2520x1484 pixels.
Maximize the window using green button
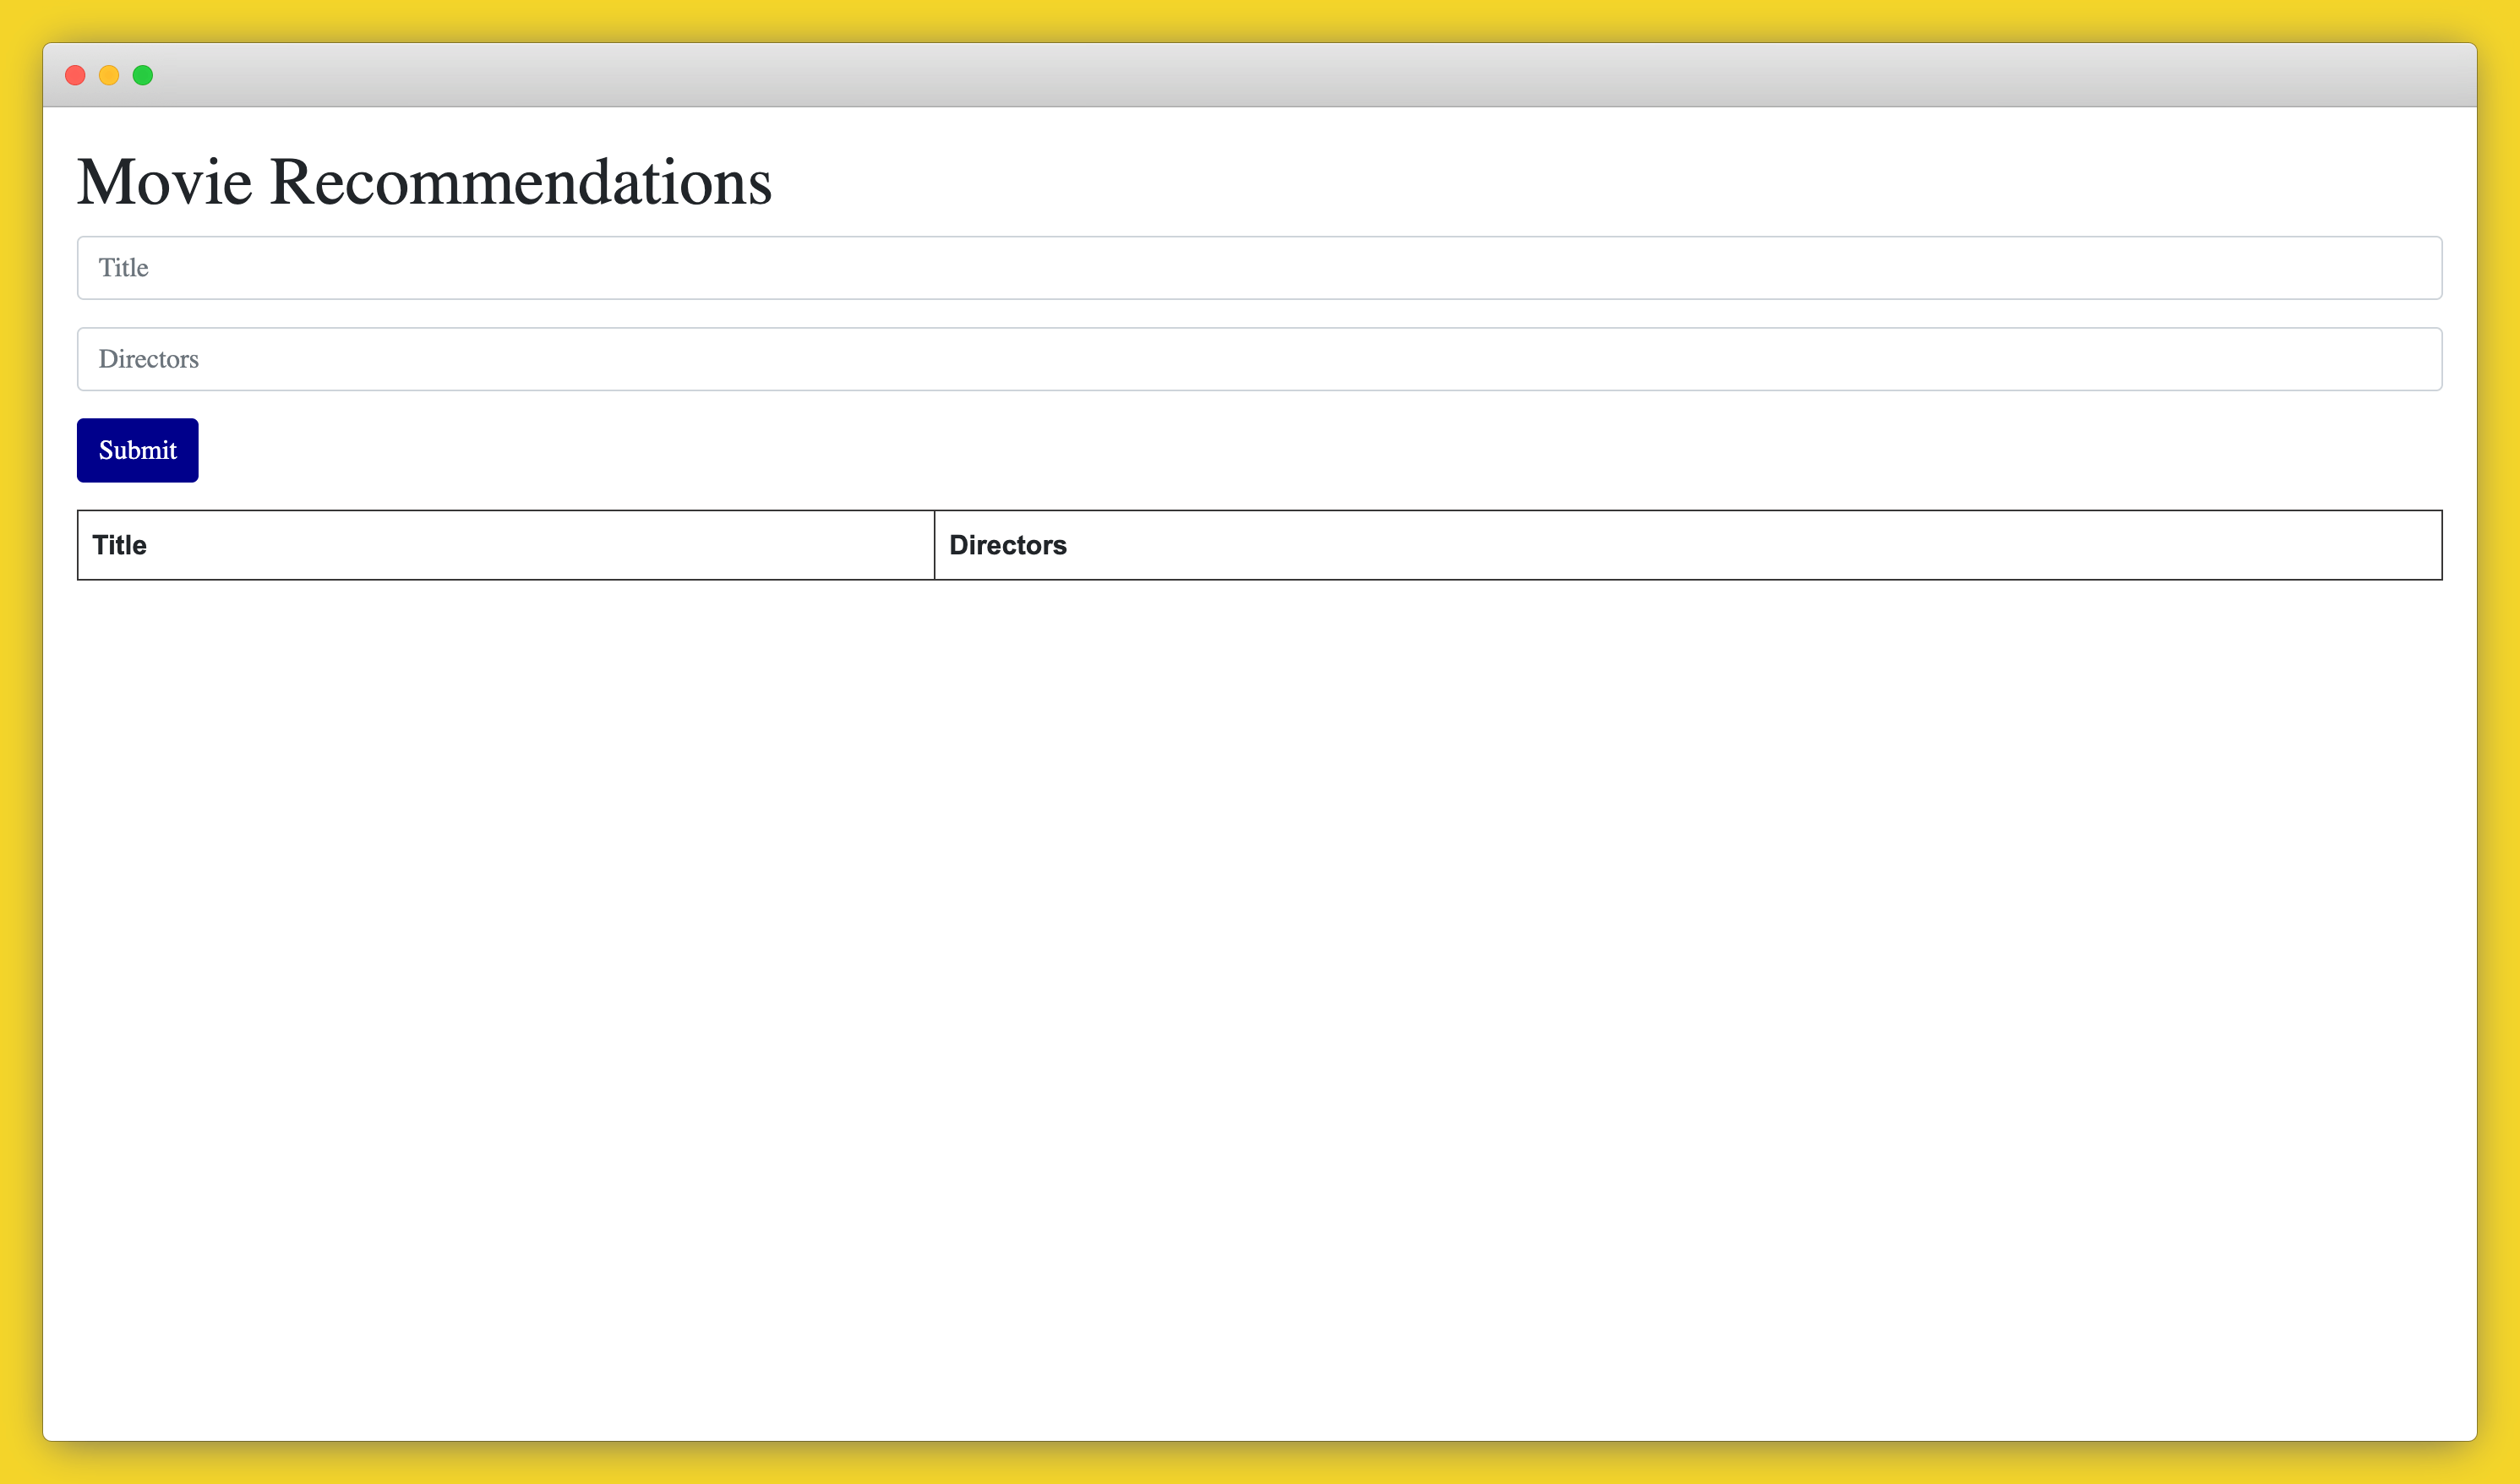tap(143, 75)
